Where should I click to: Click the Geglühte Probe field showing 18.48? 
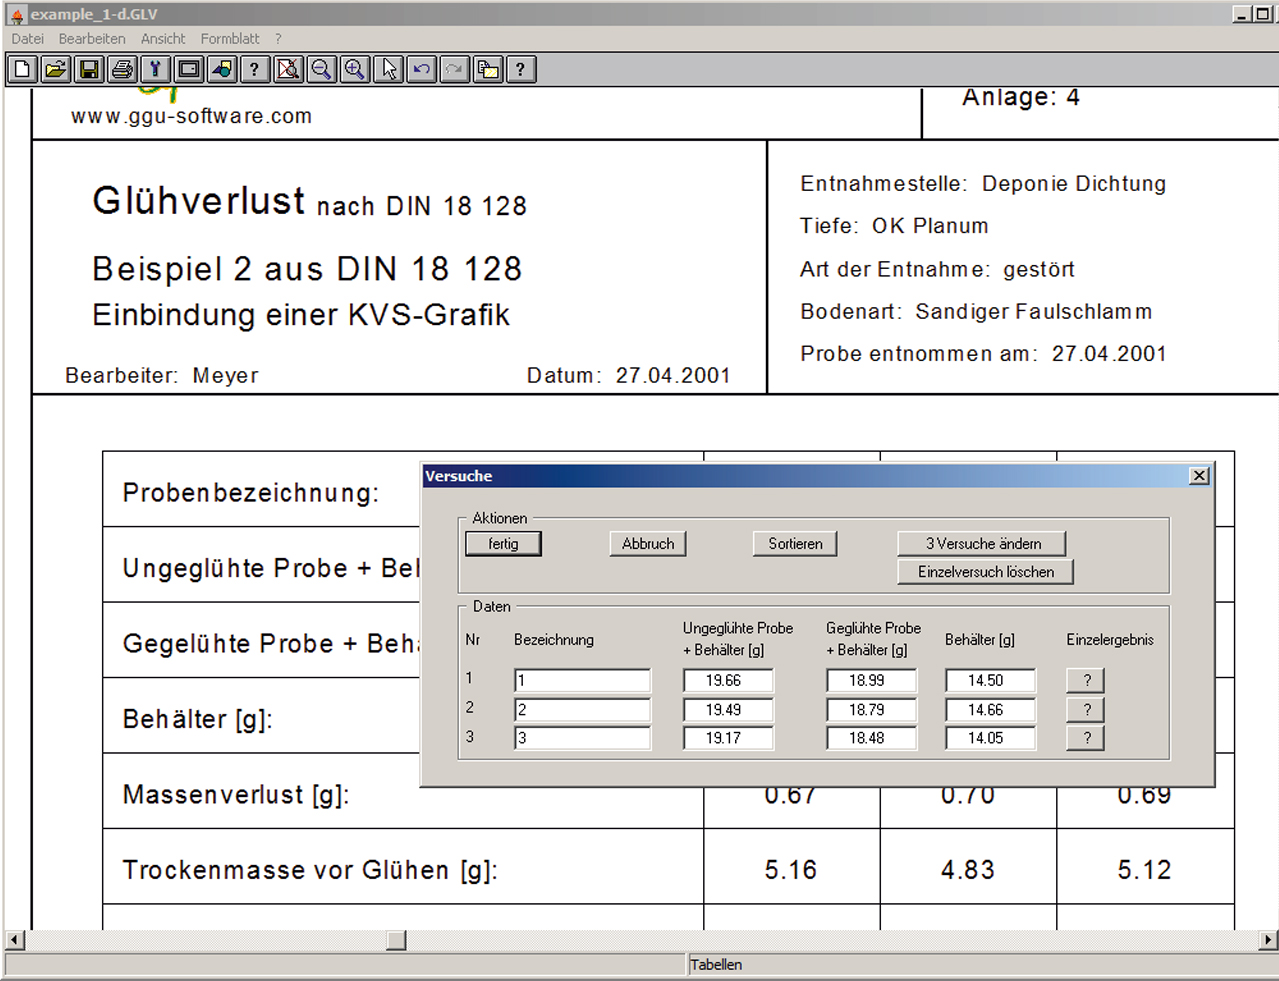coord(871,739)
